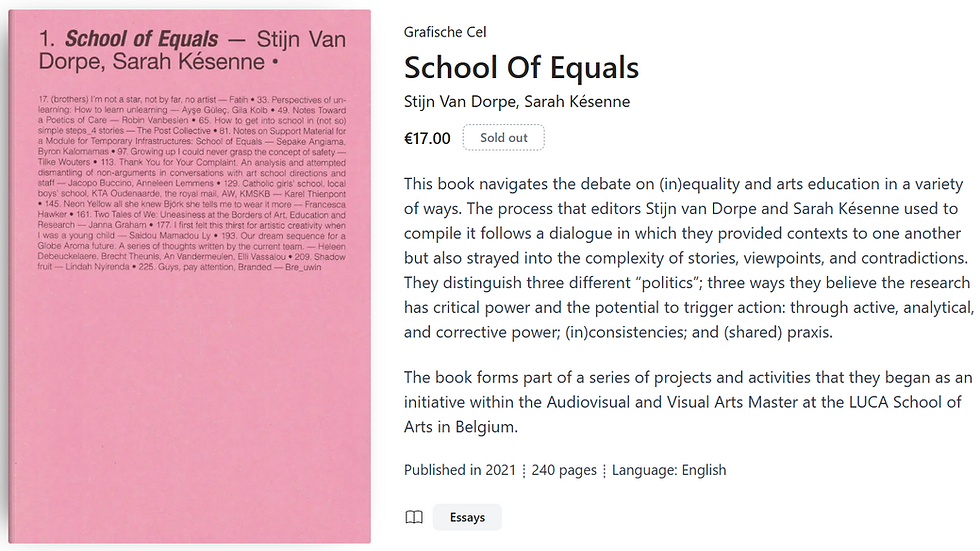Click the €17.00 price label
Screen dimensions: 980x551
tap(427, 138)
